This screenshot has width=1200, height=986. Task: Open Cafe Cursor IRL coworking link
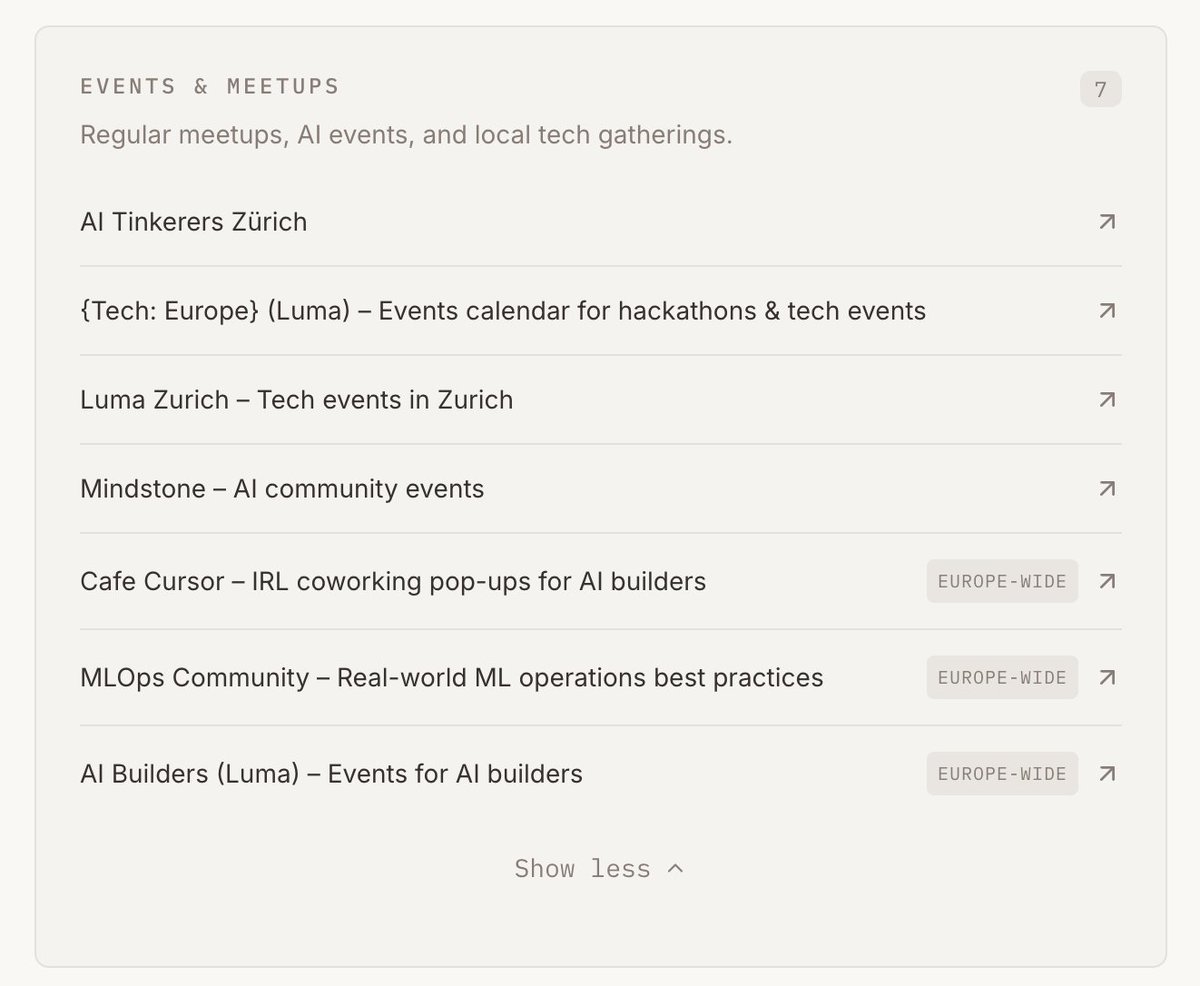tap(393, 581)
